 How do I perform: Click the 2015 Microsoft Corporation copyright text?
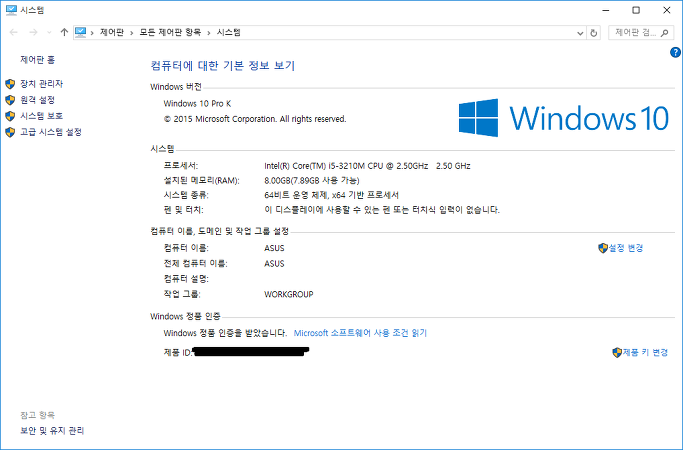click(255, 119)
